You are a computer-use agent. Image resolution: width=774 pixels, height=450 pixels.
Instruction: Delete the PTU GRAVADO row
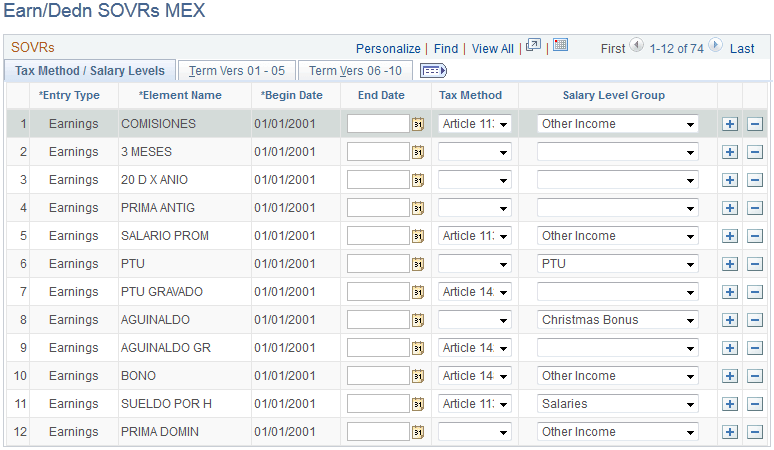755,292
